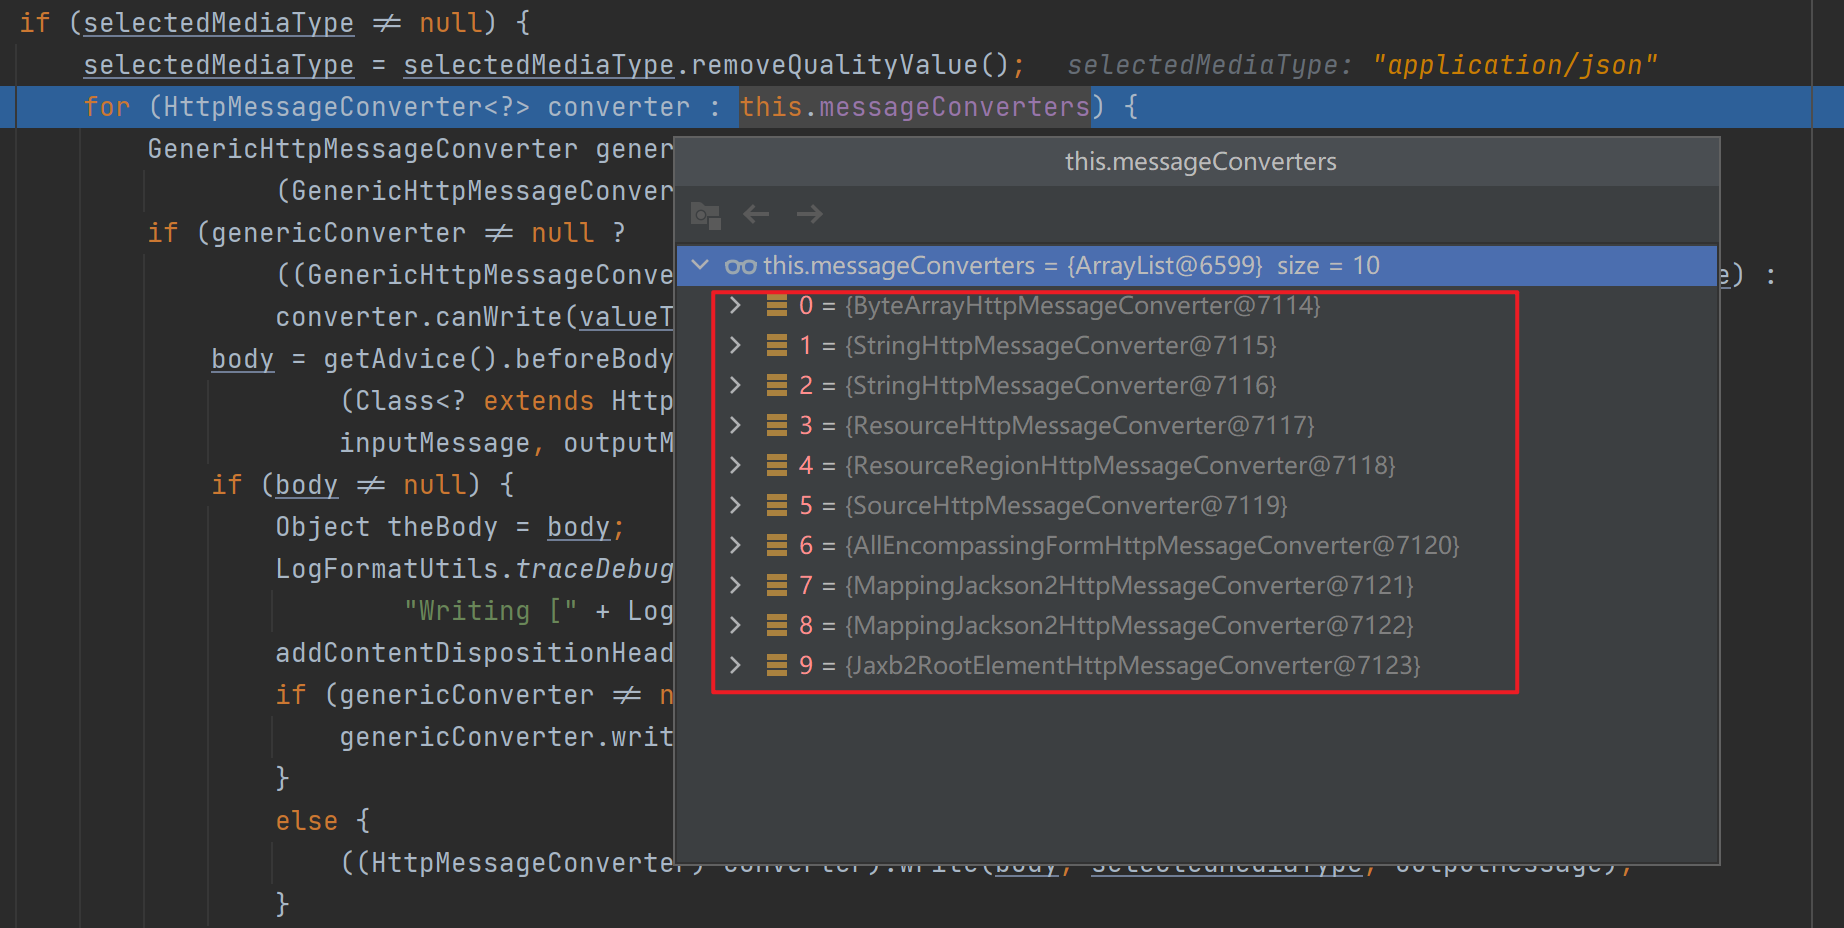Expand element 0 ByteArrayHttpMessageConverter
The width and height of the screenshot is (1844, 928).
pos(736,305)
